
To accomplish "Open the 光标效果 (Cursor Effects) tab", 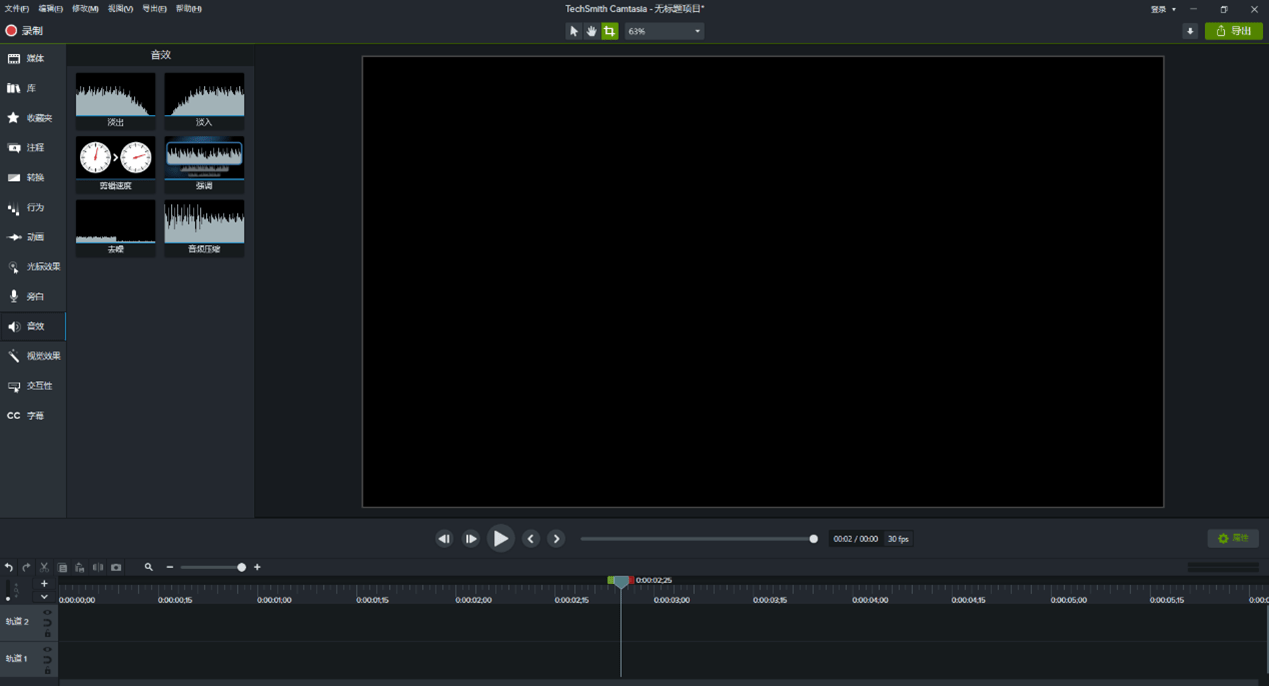I will pos(33,267).
